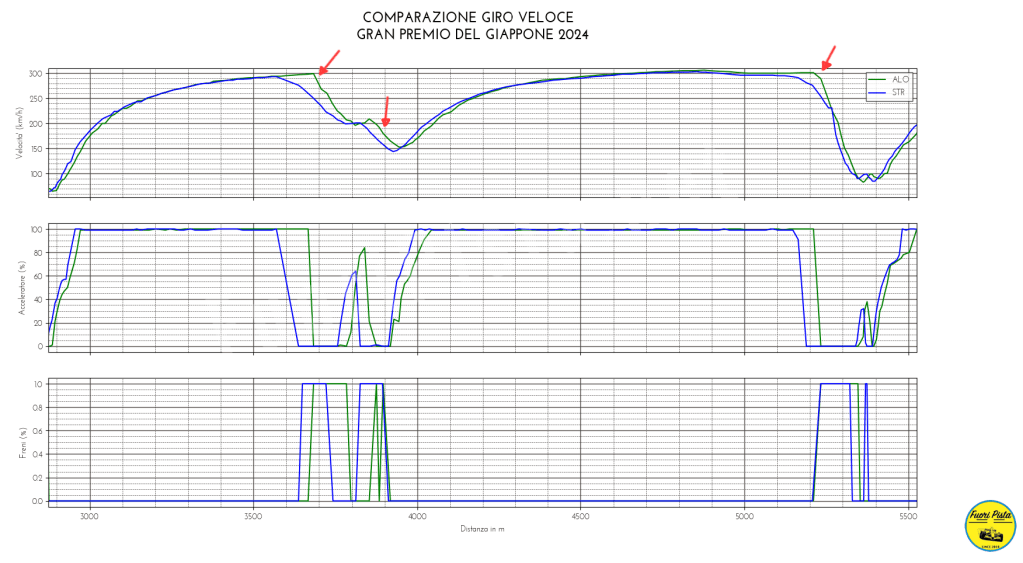This screenshot has height=563, width=1023.
Task: Click the STR legend label
Action: (902, 91)
